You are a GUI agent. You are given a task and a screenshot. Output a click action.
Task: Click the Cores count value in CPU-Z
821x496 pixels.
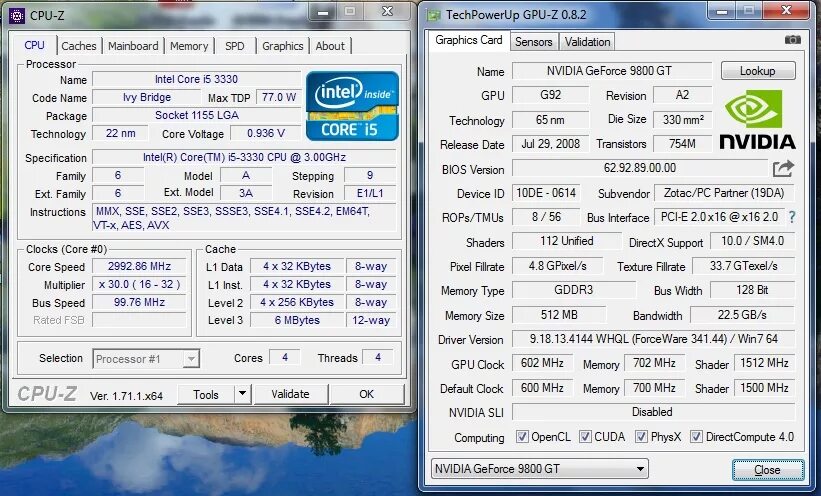(285, 357)
